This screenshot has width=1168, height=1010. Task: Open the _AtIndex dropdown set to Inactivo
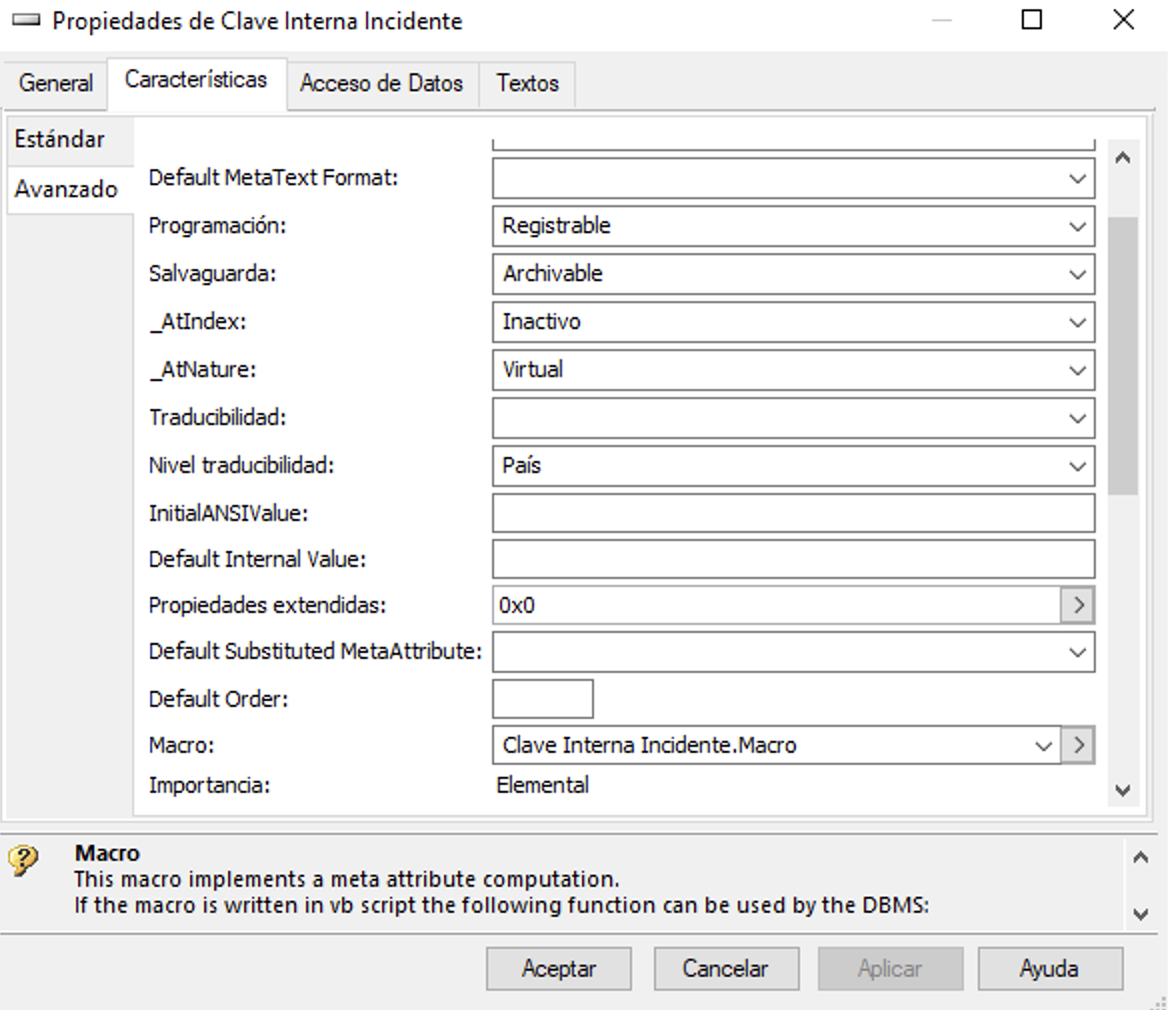[x=1077, y=323]
